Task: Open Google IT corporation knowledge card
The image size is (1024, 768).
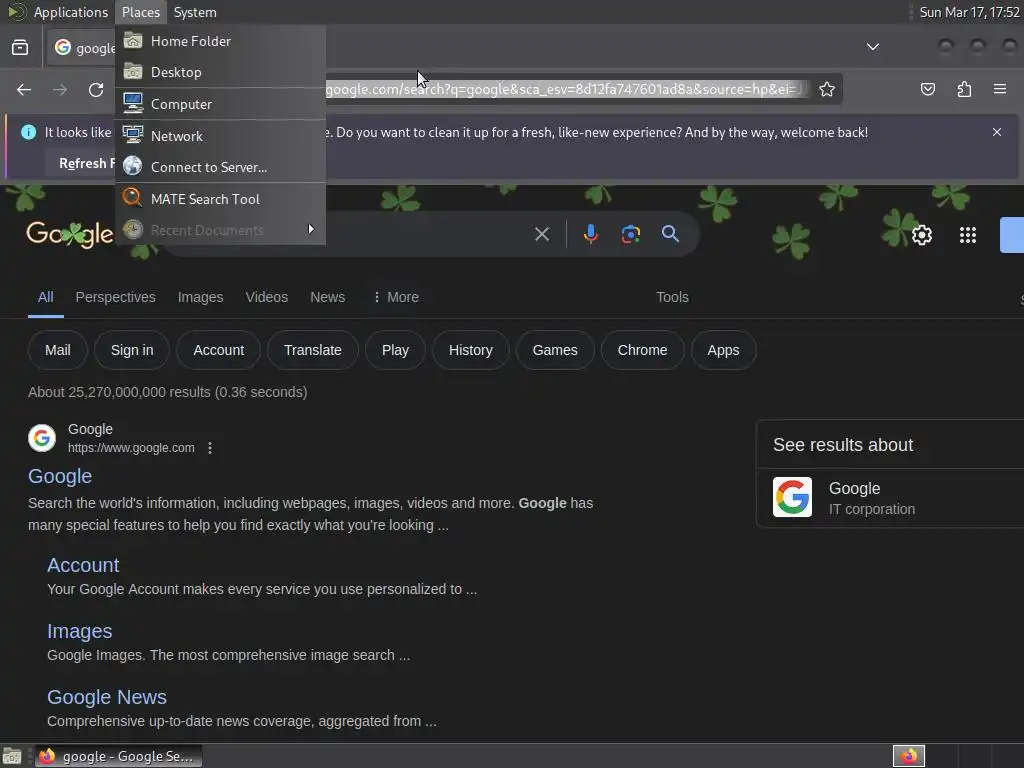Action: (x=891, y=498)
